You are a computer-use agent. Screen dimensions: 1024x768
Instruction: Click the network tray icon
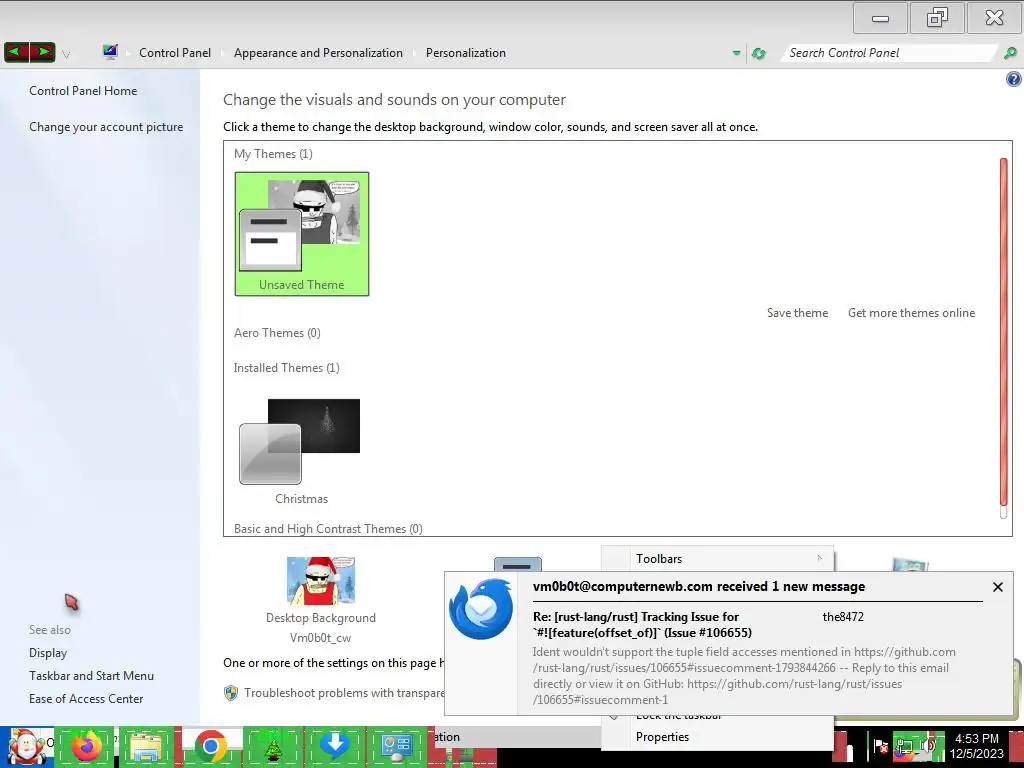coord(904,746)
